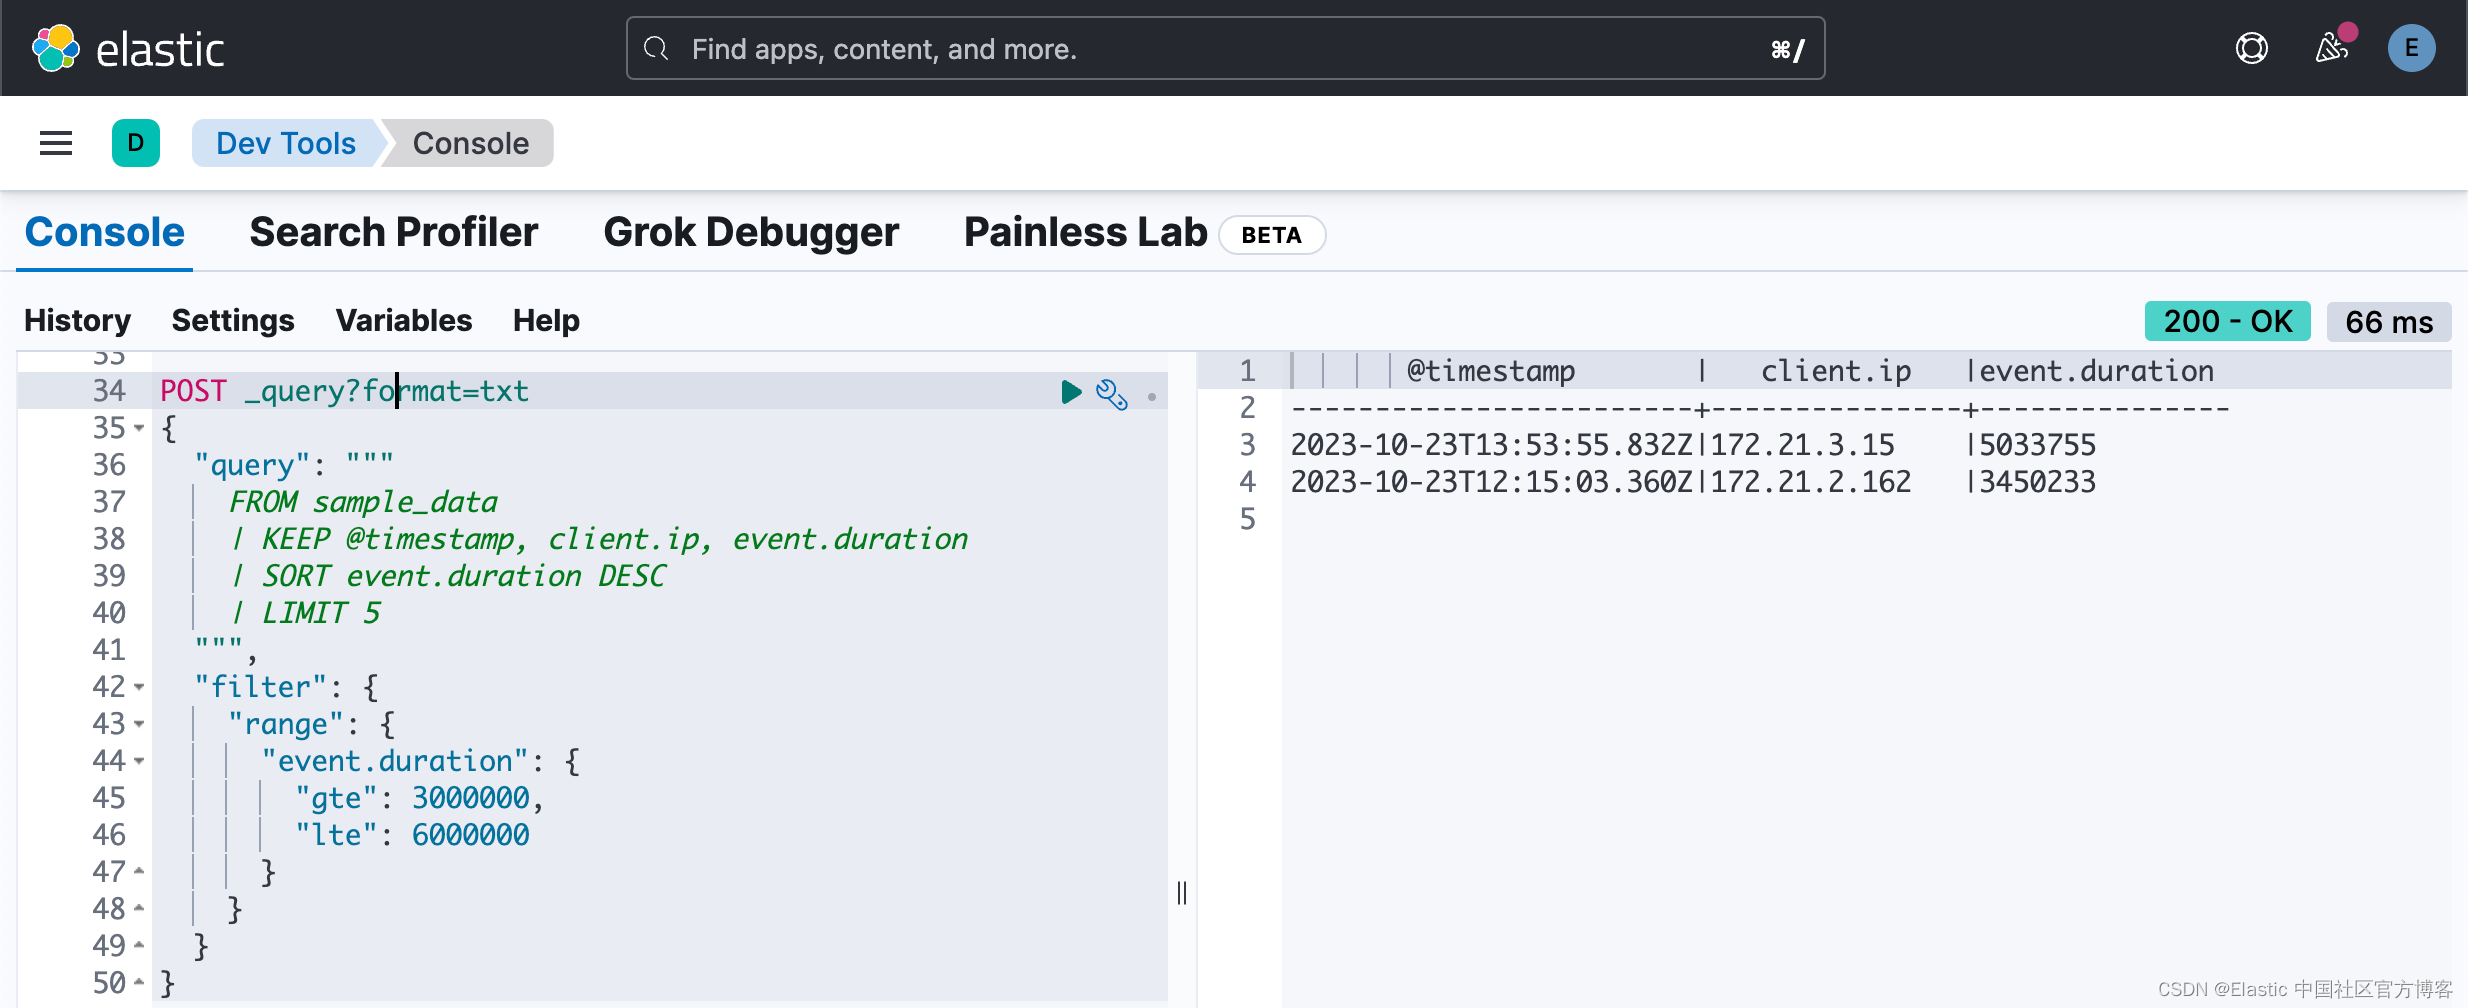The width and height of the screenshot is (2468, 1008).
Task: Click the FROM sample_data line
Action: pos(363,502)
